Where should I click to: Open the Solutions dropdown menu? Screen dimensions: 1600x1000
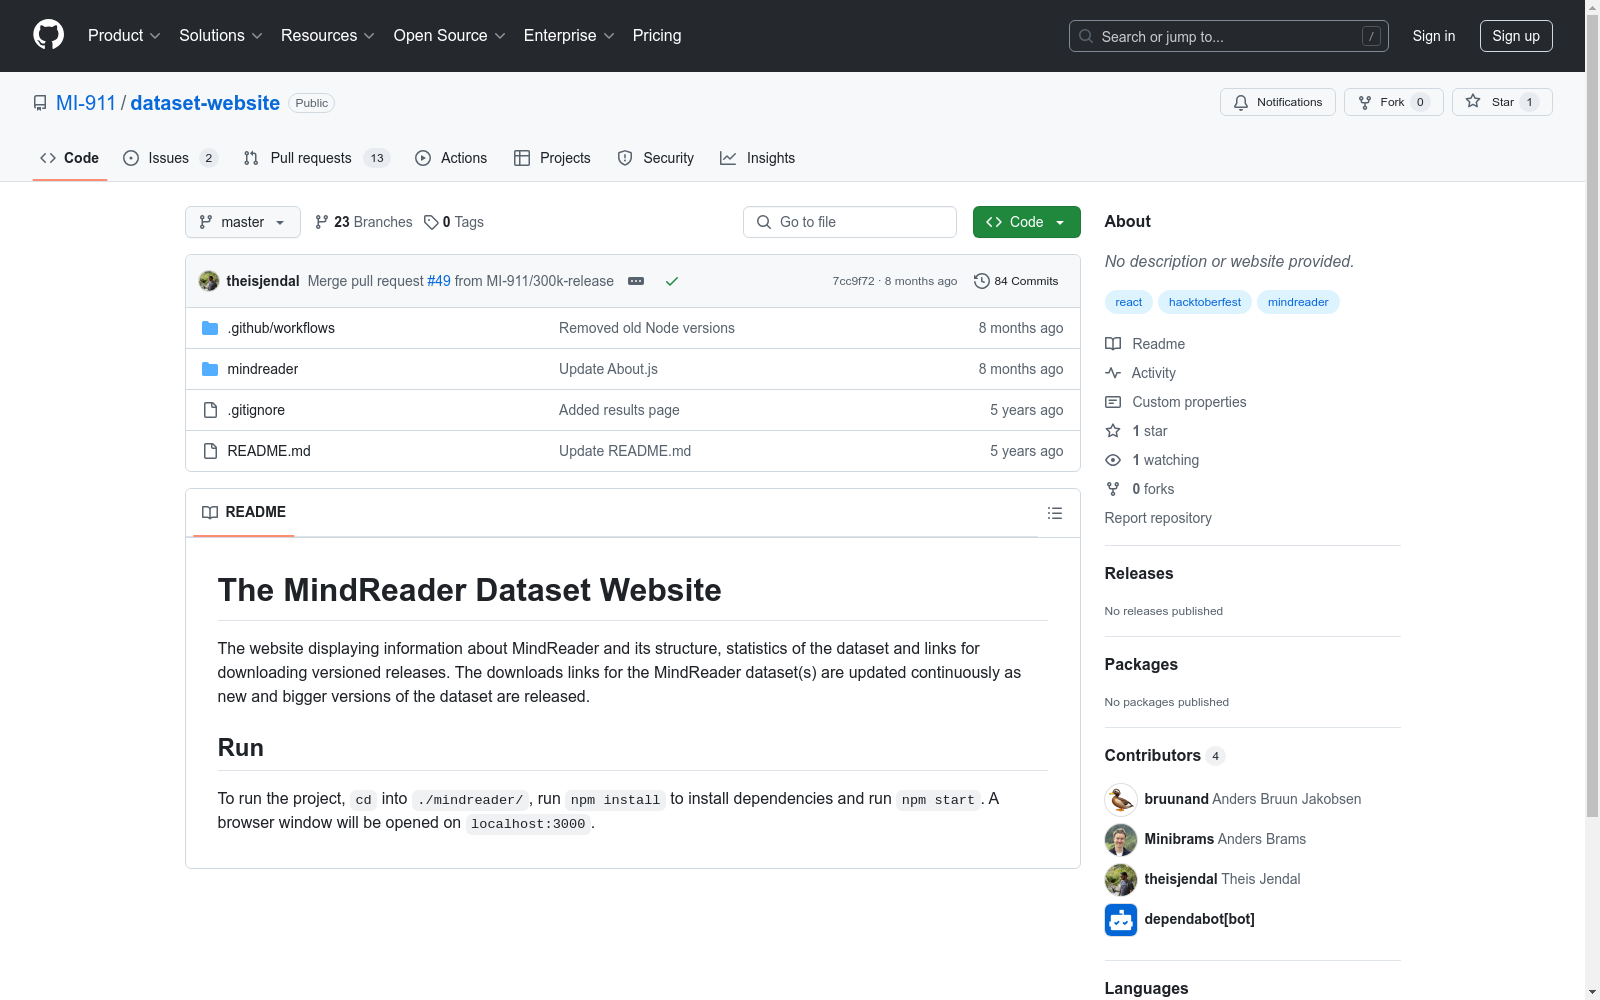point(221,36)
